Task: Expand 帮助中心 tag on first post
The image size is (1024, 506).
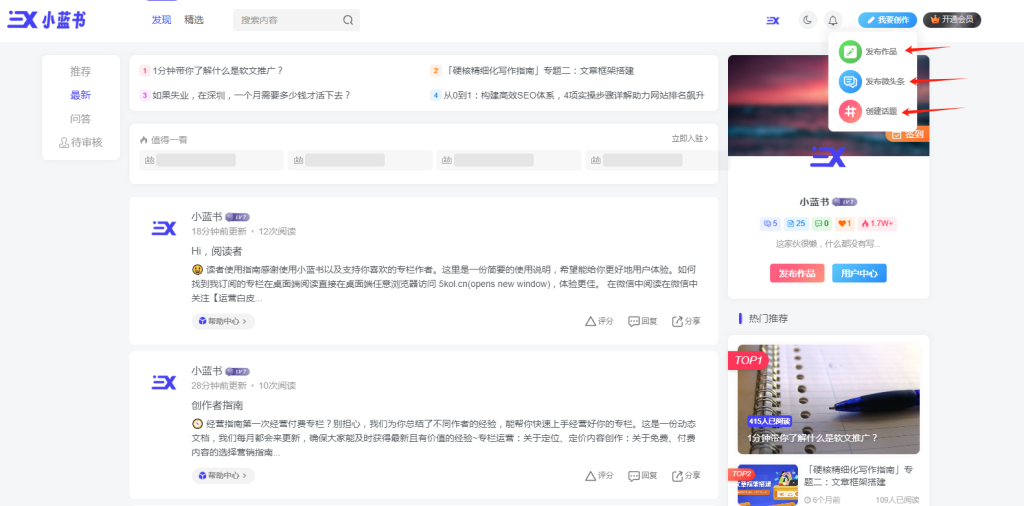Action: tap(223, 321)
